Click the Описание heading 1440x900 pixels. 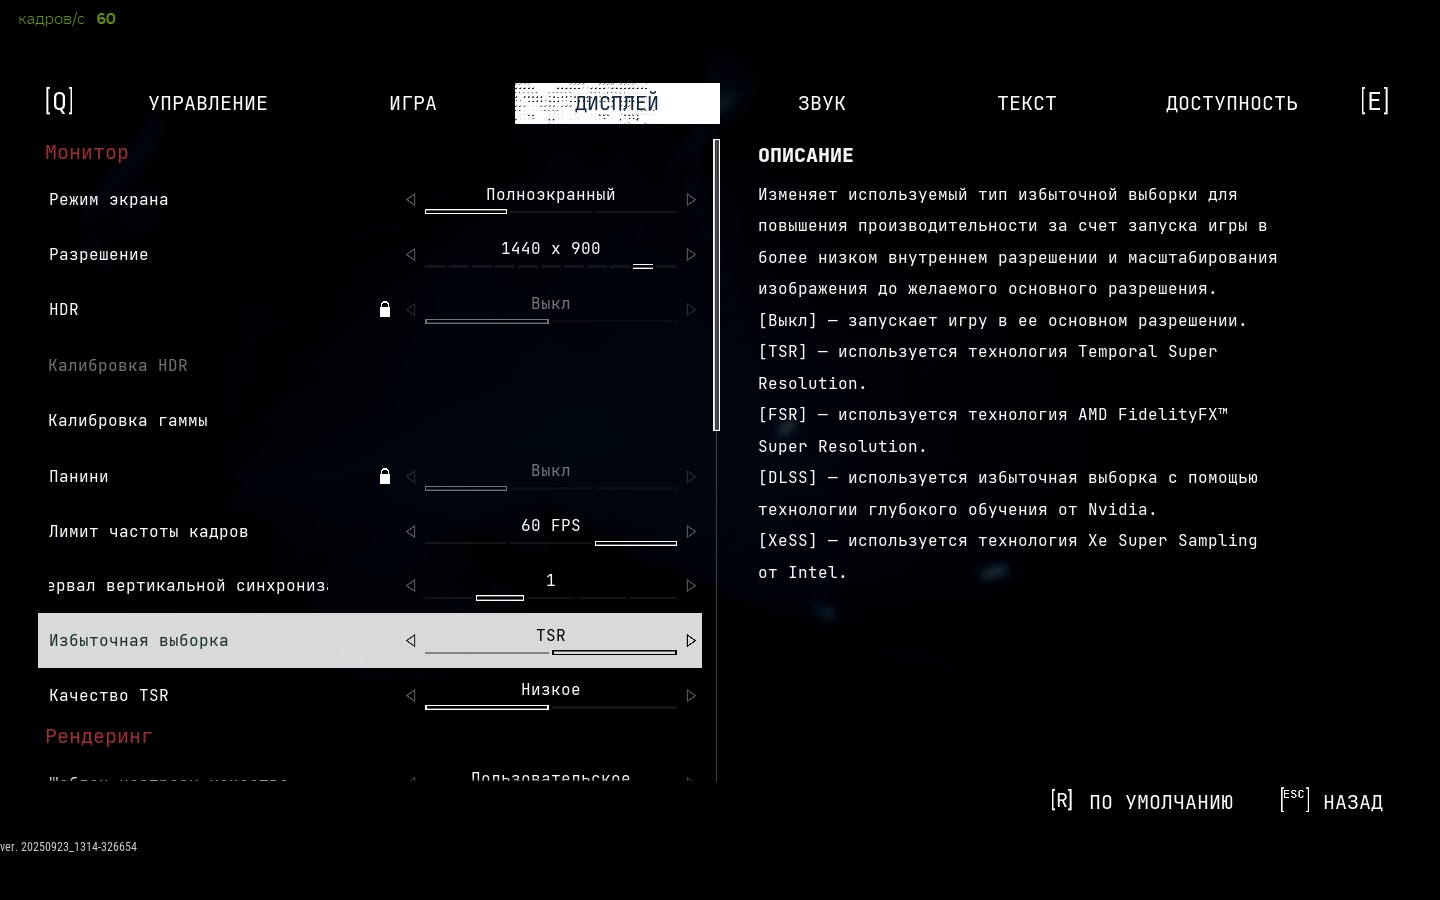[806, 156]
